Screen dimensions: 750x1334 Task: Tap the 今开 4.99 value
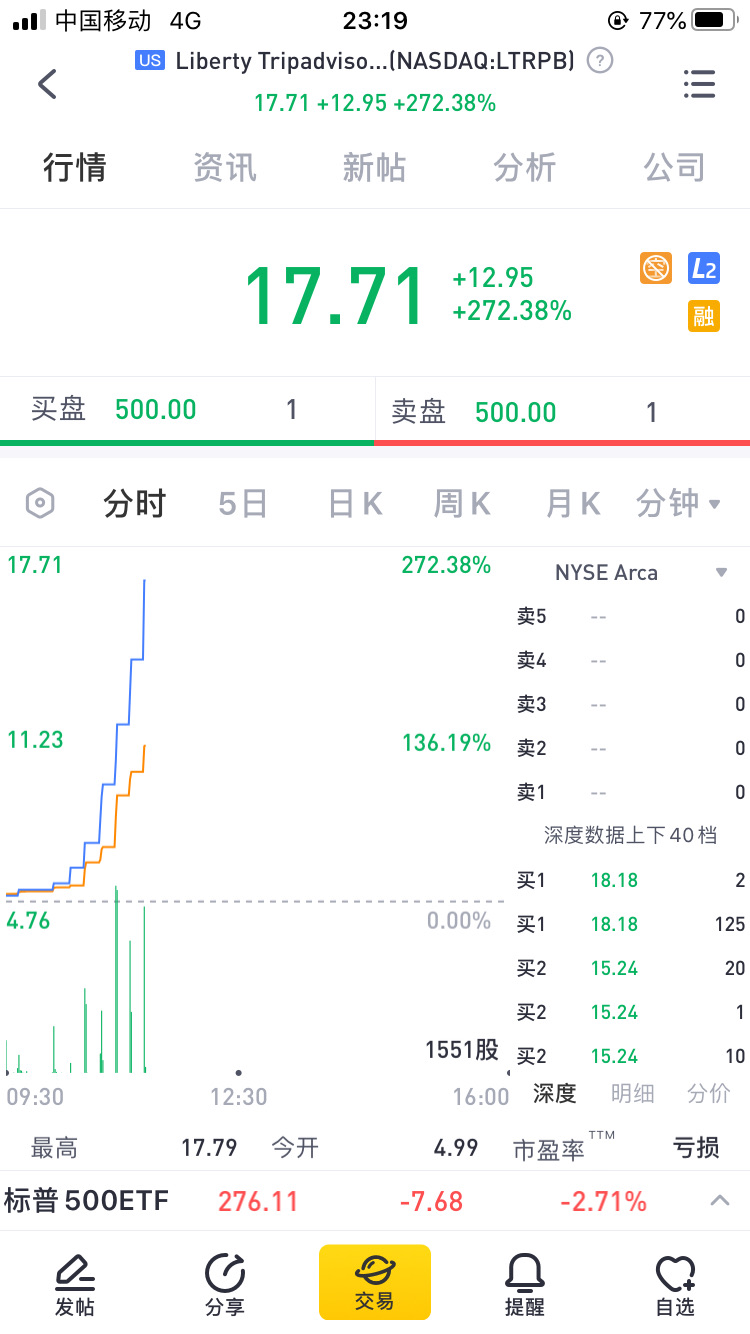[456, 1147]
